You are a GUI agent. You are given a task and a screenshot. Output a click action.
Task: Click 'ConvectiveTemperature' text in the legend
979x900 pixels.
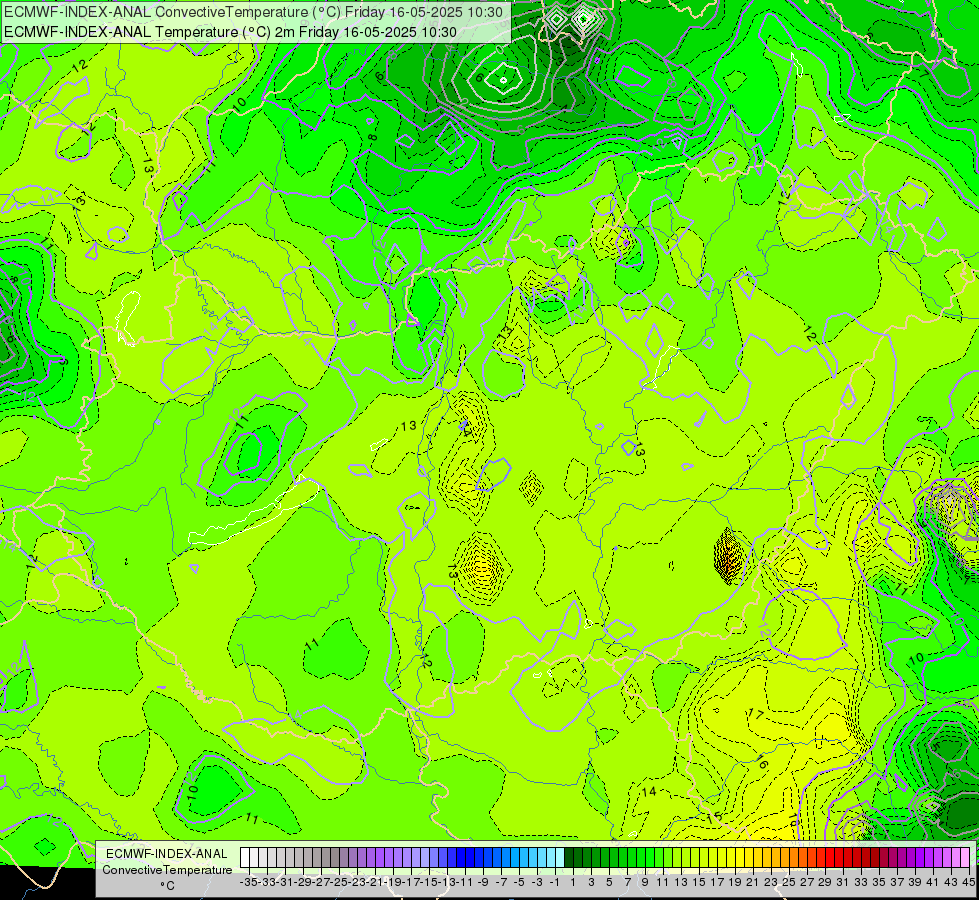tap(167, 869)
